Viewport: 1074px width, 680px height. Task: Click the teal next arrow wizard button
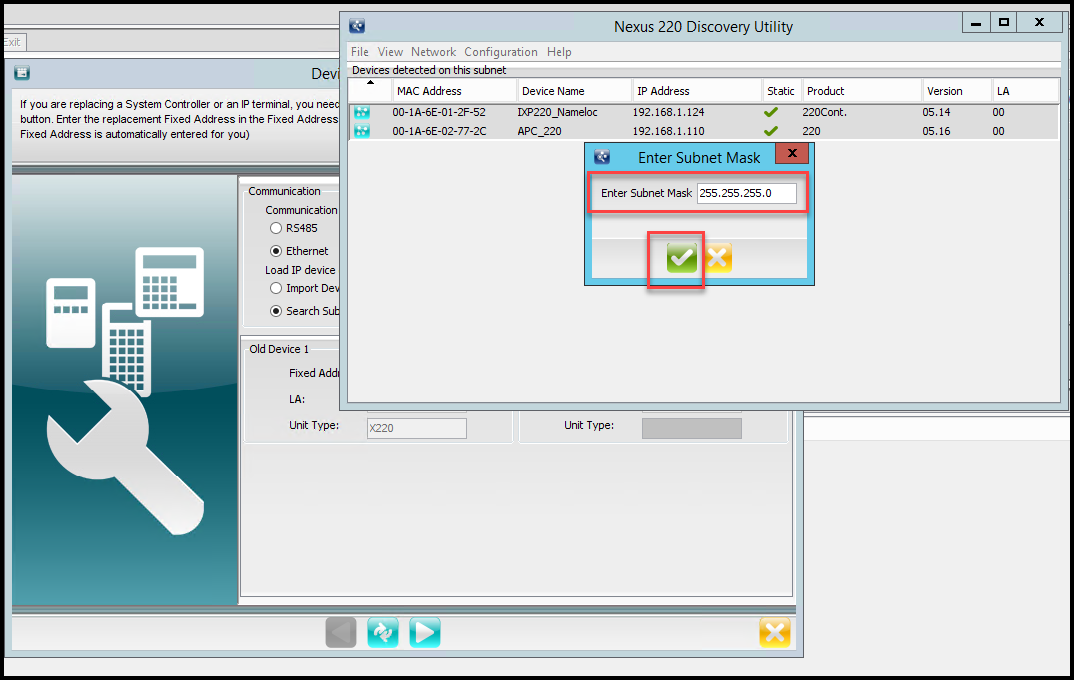pyautogui.click(x=425, y=632)
